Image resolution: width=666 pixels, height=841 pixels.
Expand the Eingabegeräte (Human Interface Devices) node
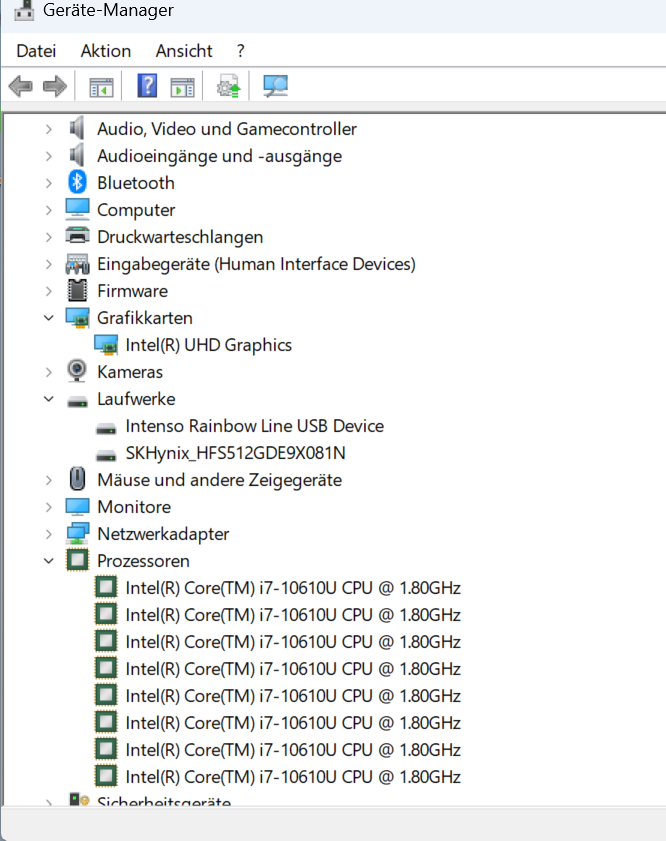point(49,264)
